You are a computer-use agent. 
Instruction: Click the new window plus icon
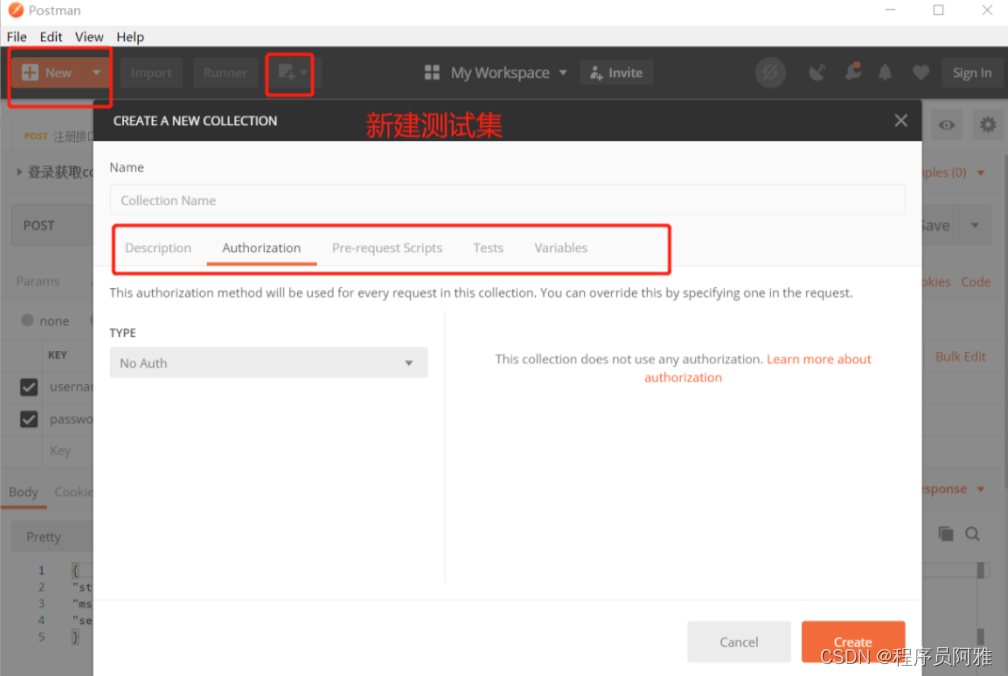[287, 73]
